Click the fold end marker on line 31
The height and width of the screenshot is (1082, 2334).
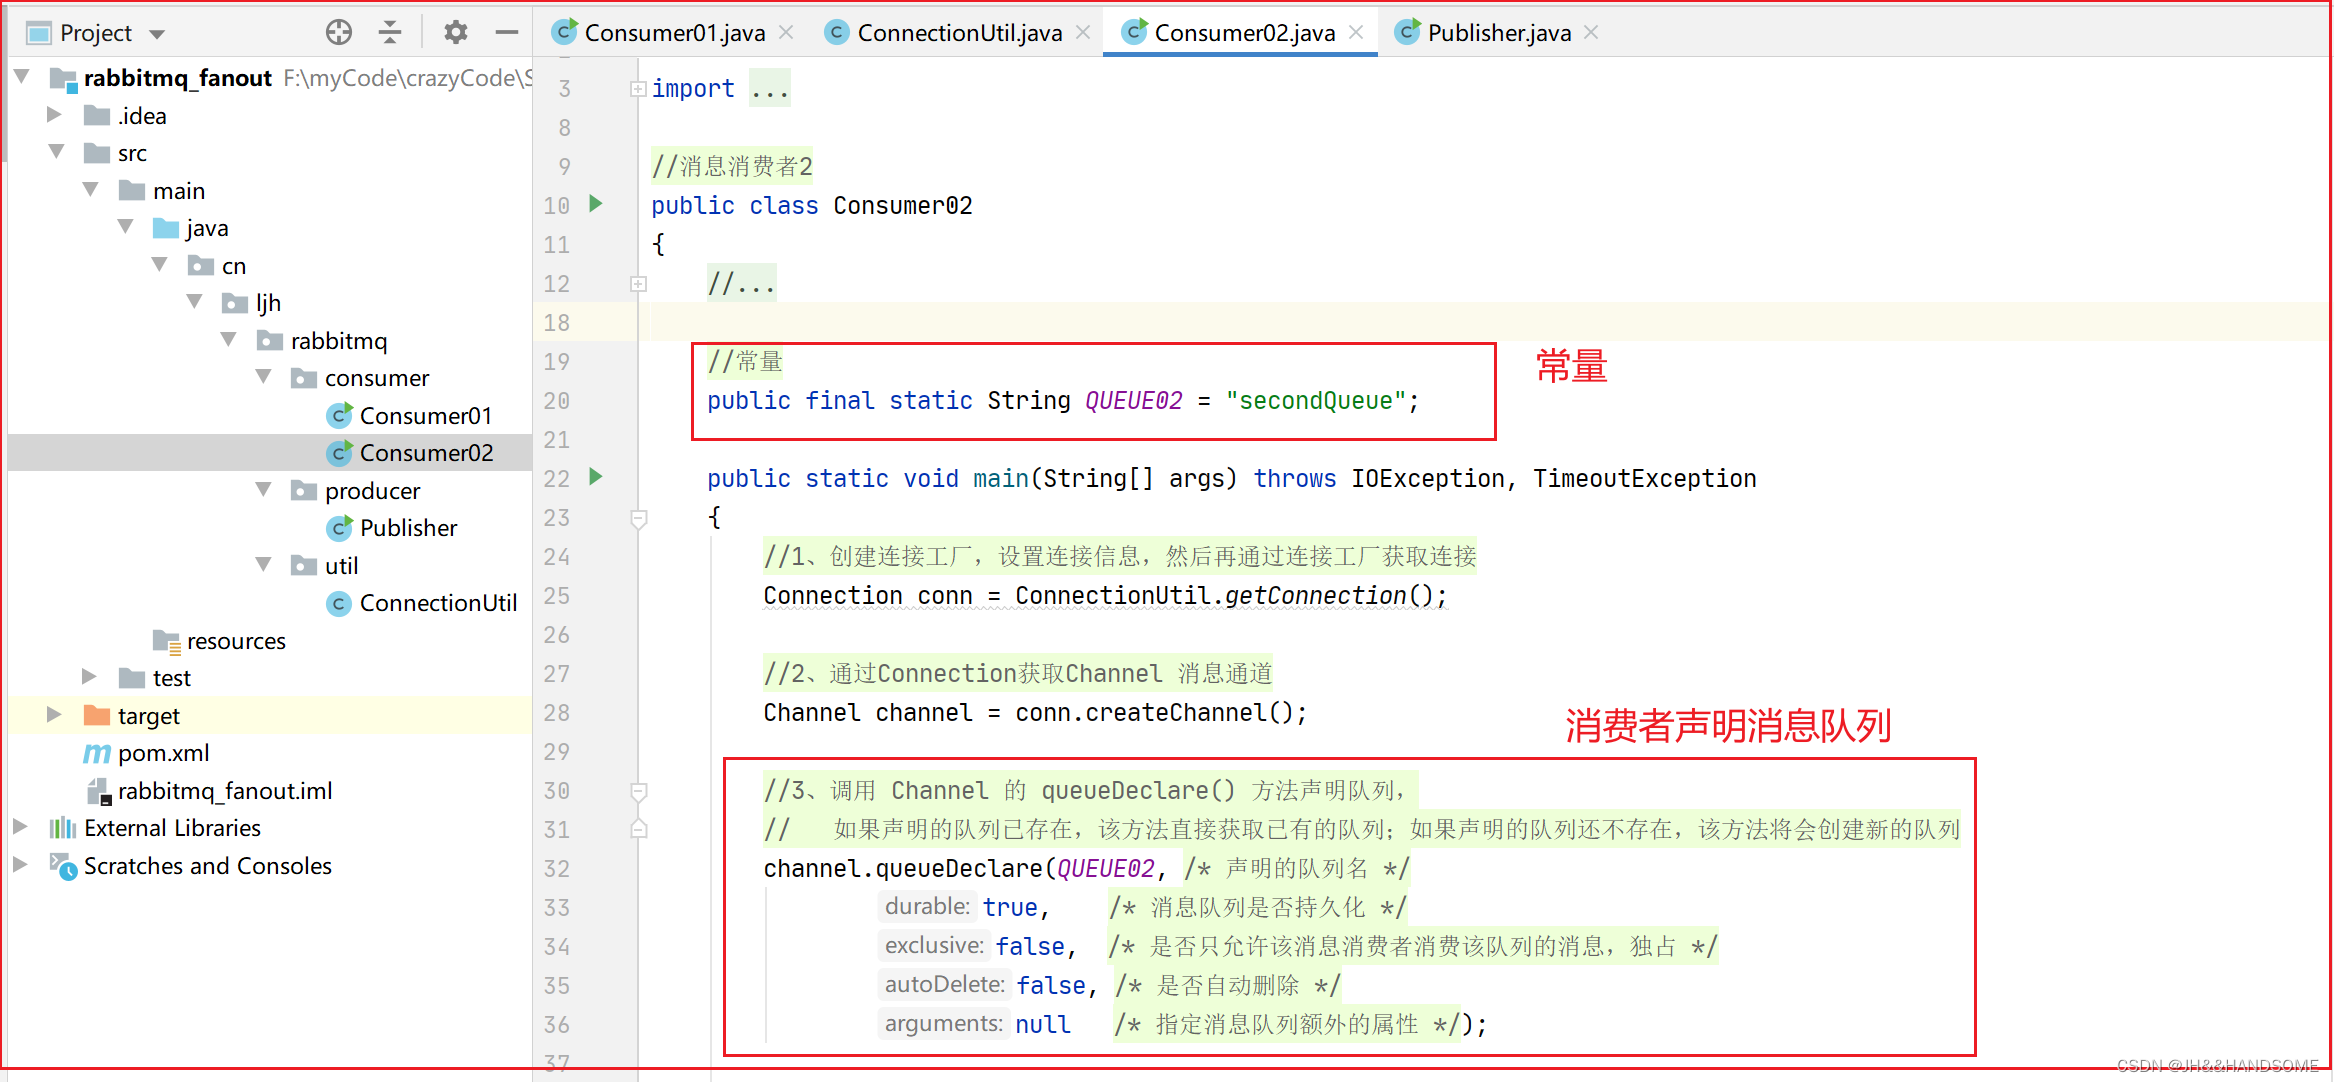(638, 829)
